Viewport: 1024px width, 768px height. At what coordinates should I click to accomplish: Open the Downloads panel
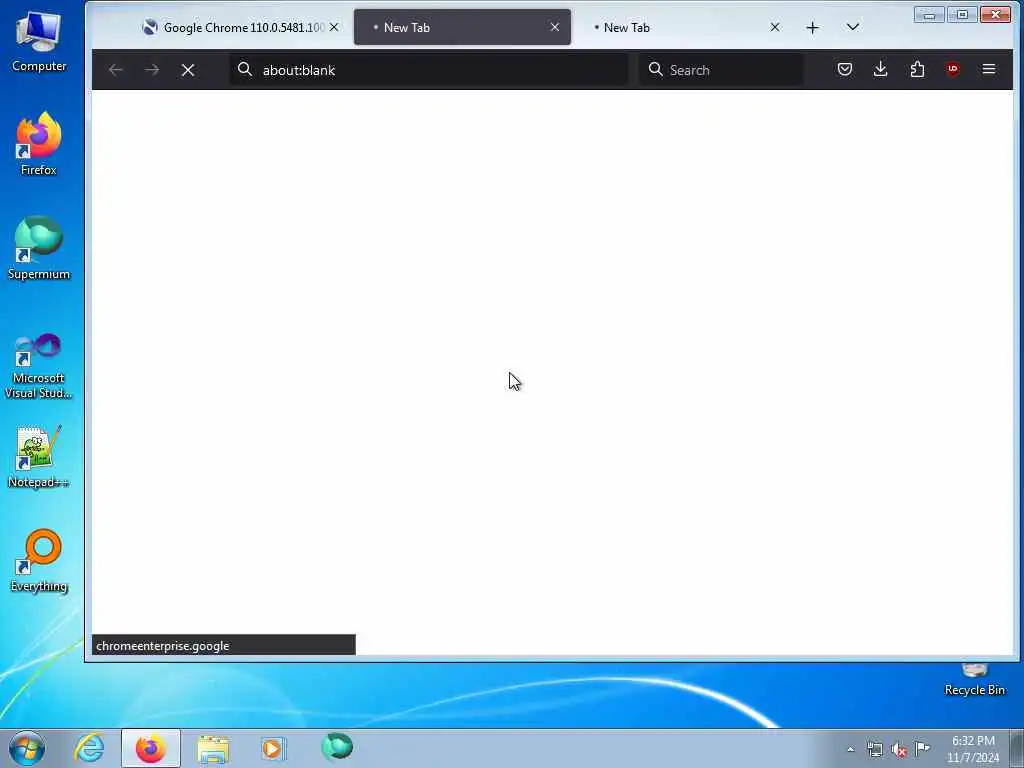pyautogui.click(x=881, y=69)
